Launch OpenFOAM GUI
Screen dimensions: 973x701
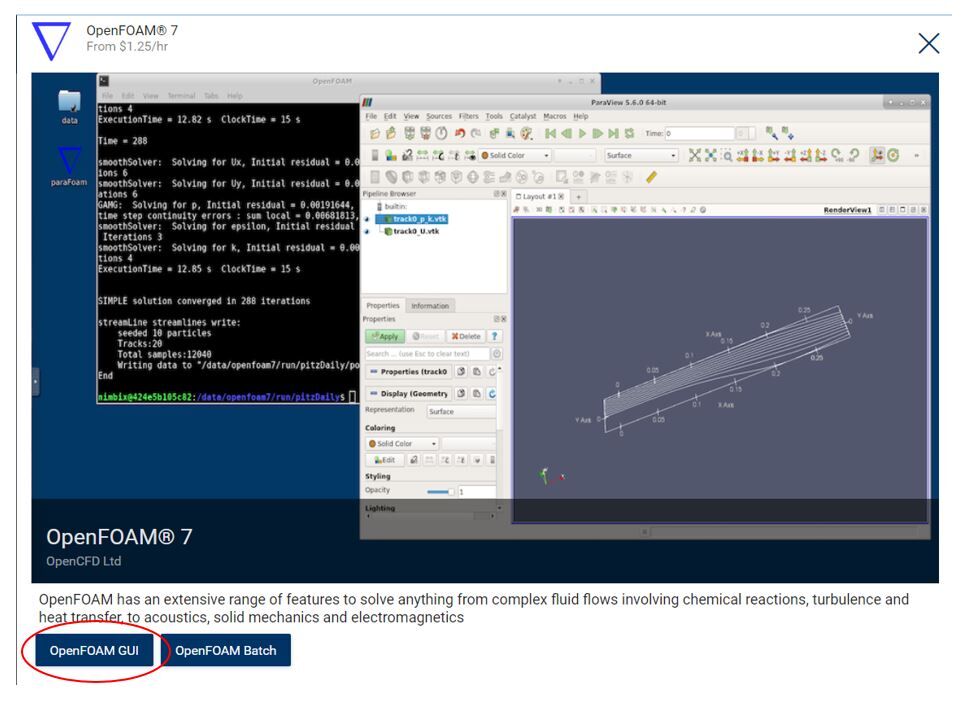(x=95, y=650)
